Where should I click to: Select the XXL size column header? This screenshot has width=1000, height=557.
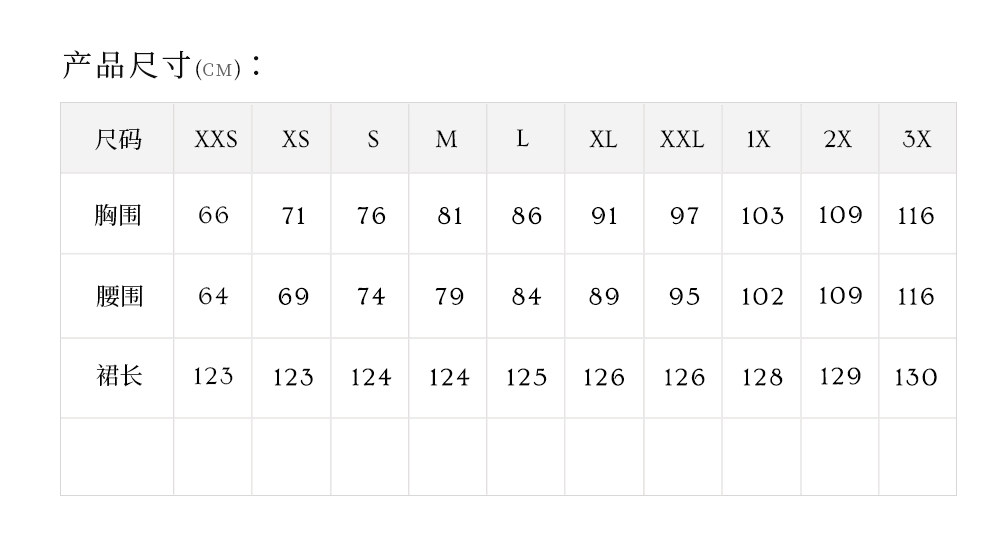pyautogui.click(x=682, y=139)
